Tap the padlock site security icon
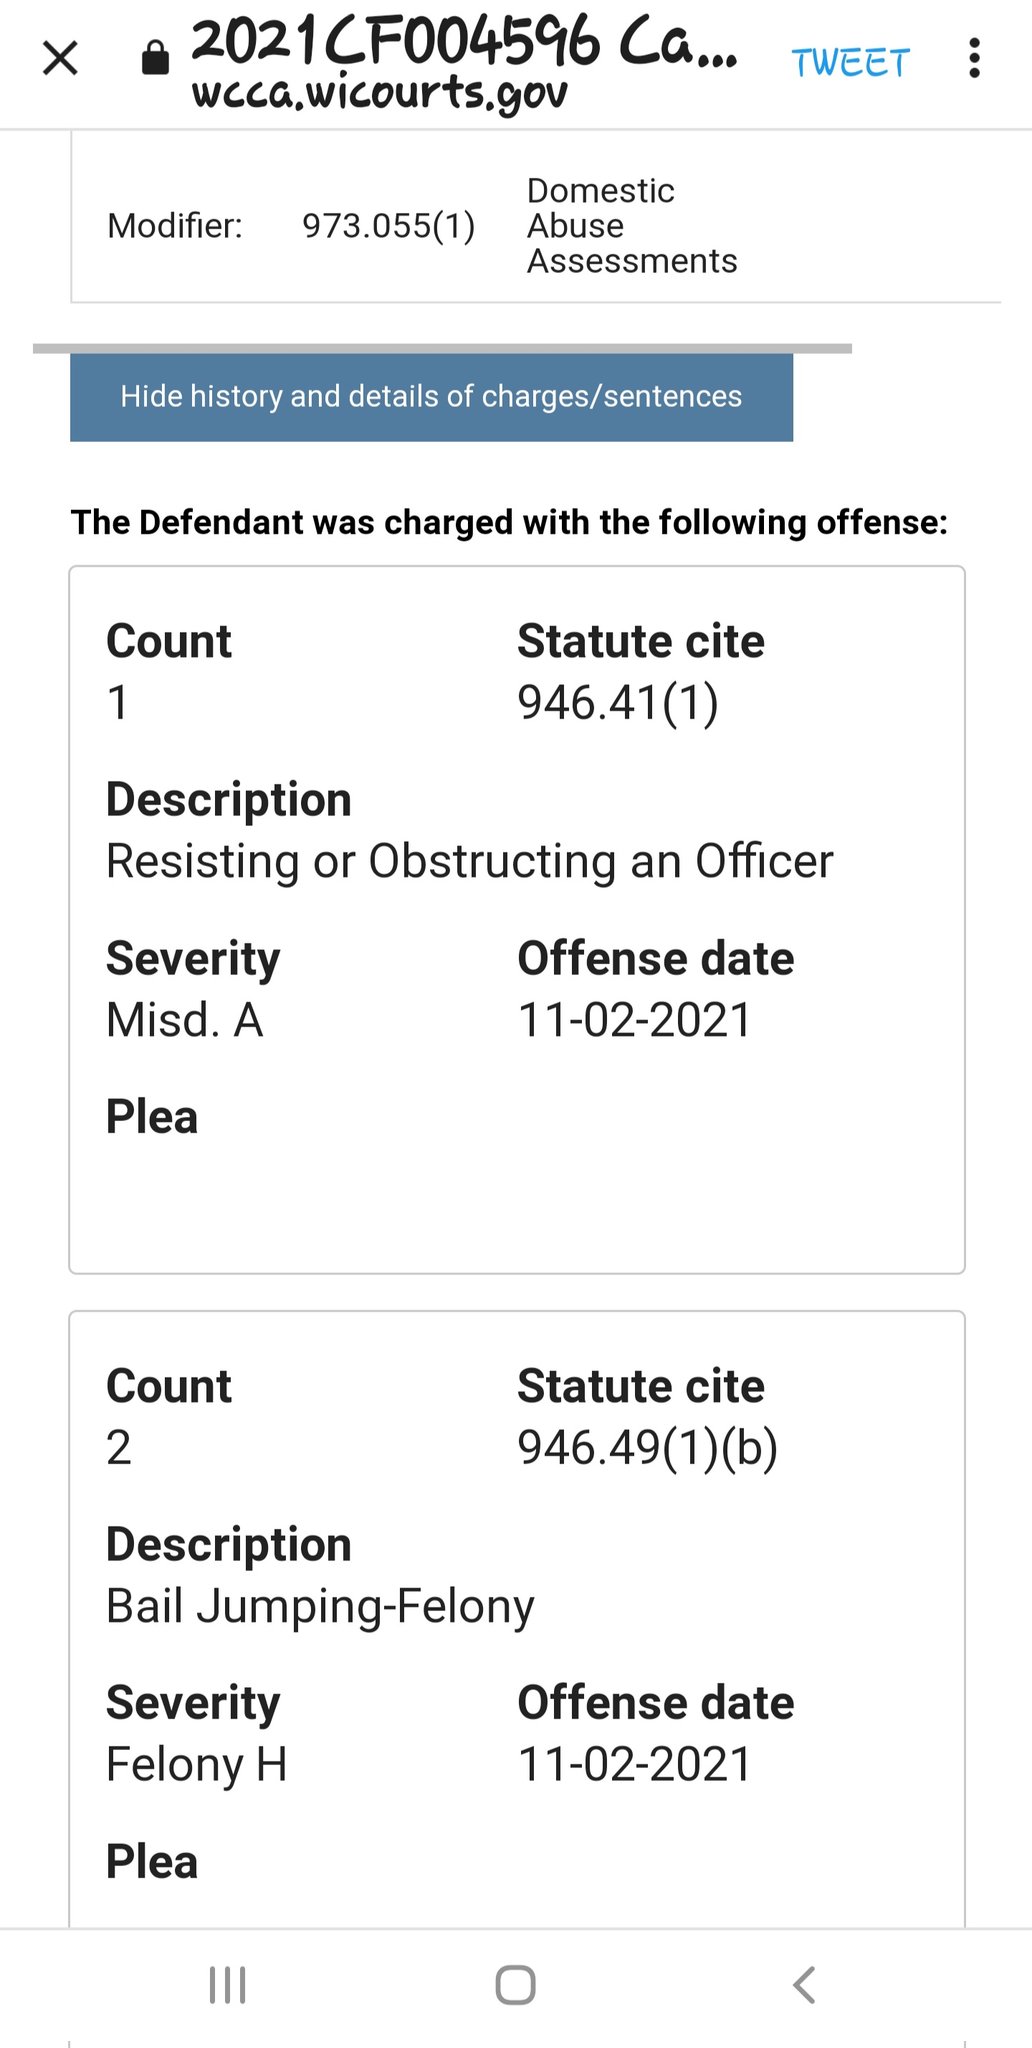The image size is (1032, 2048). tap(155, 58)
